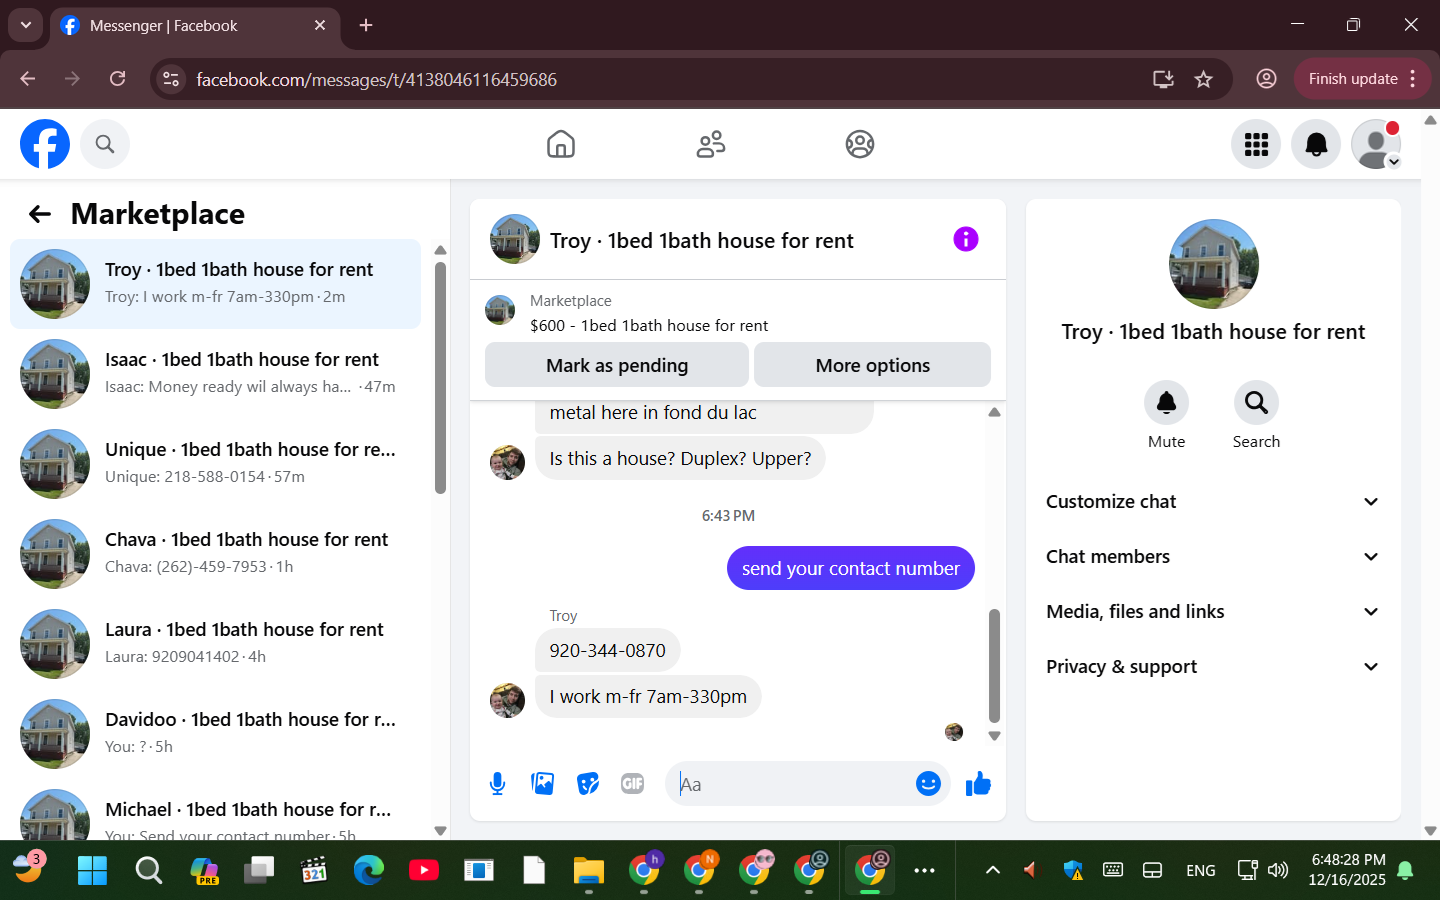Mute the conversation with the bell icon
This screenshot has height=900, width=1440.
point(1166,403)
